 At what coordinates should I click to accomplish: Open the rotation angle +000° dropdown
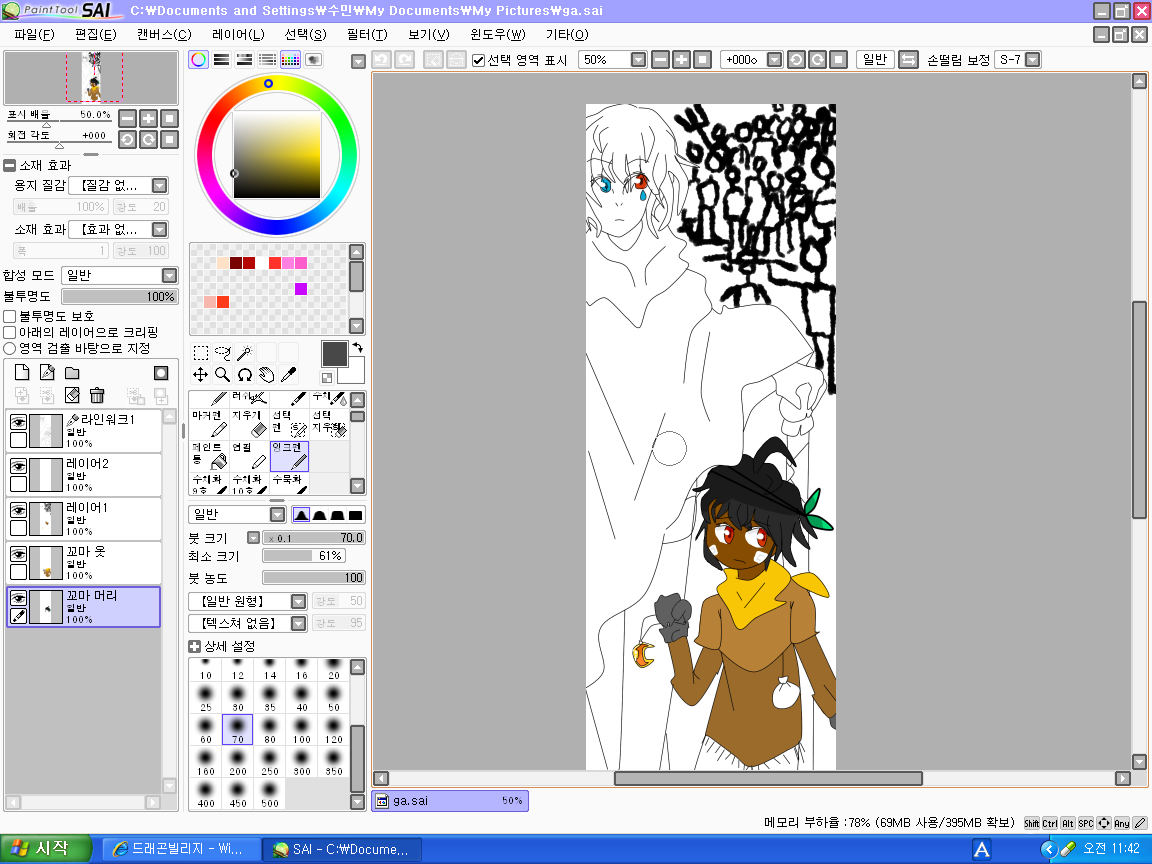pos(774,60)
